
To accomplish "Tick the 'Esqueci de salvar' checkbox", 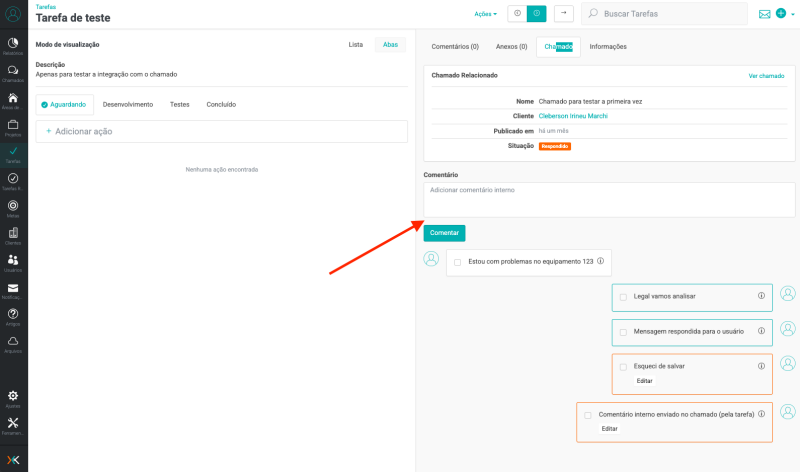I will [623, 366].
